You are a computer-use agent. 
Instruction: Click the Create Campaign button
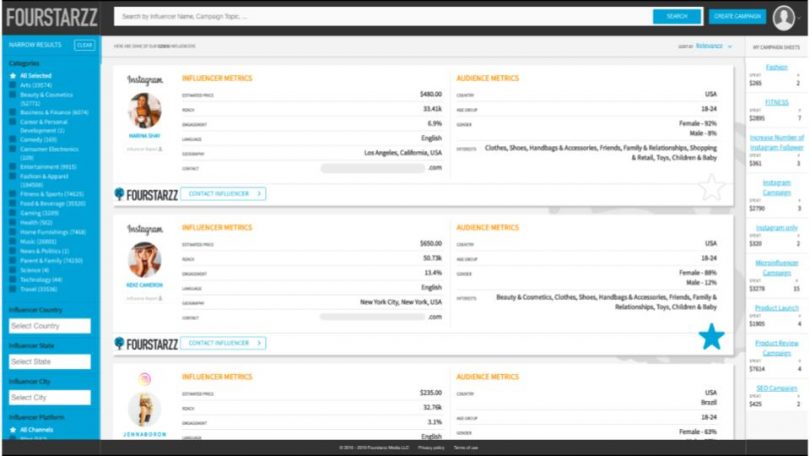click(737, 17)
